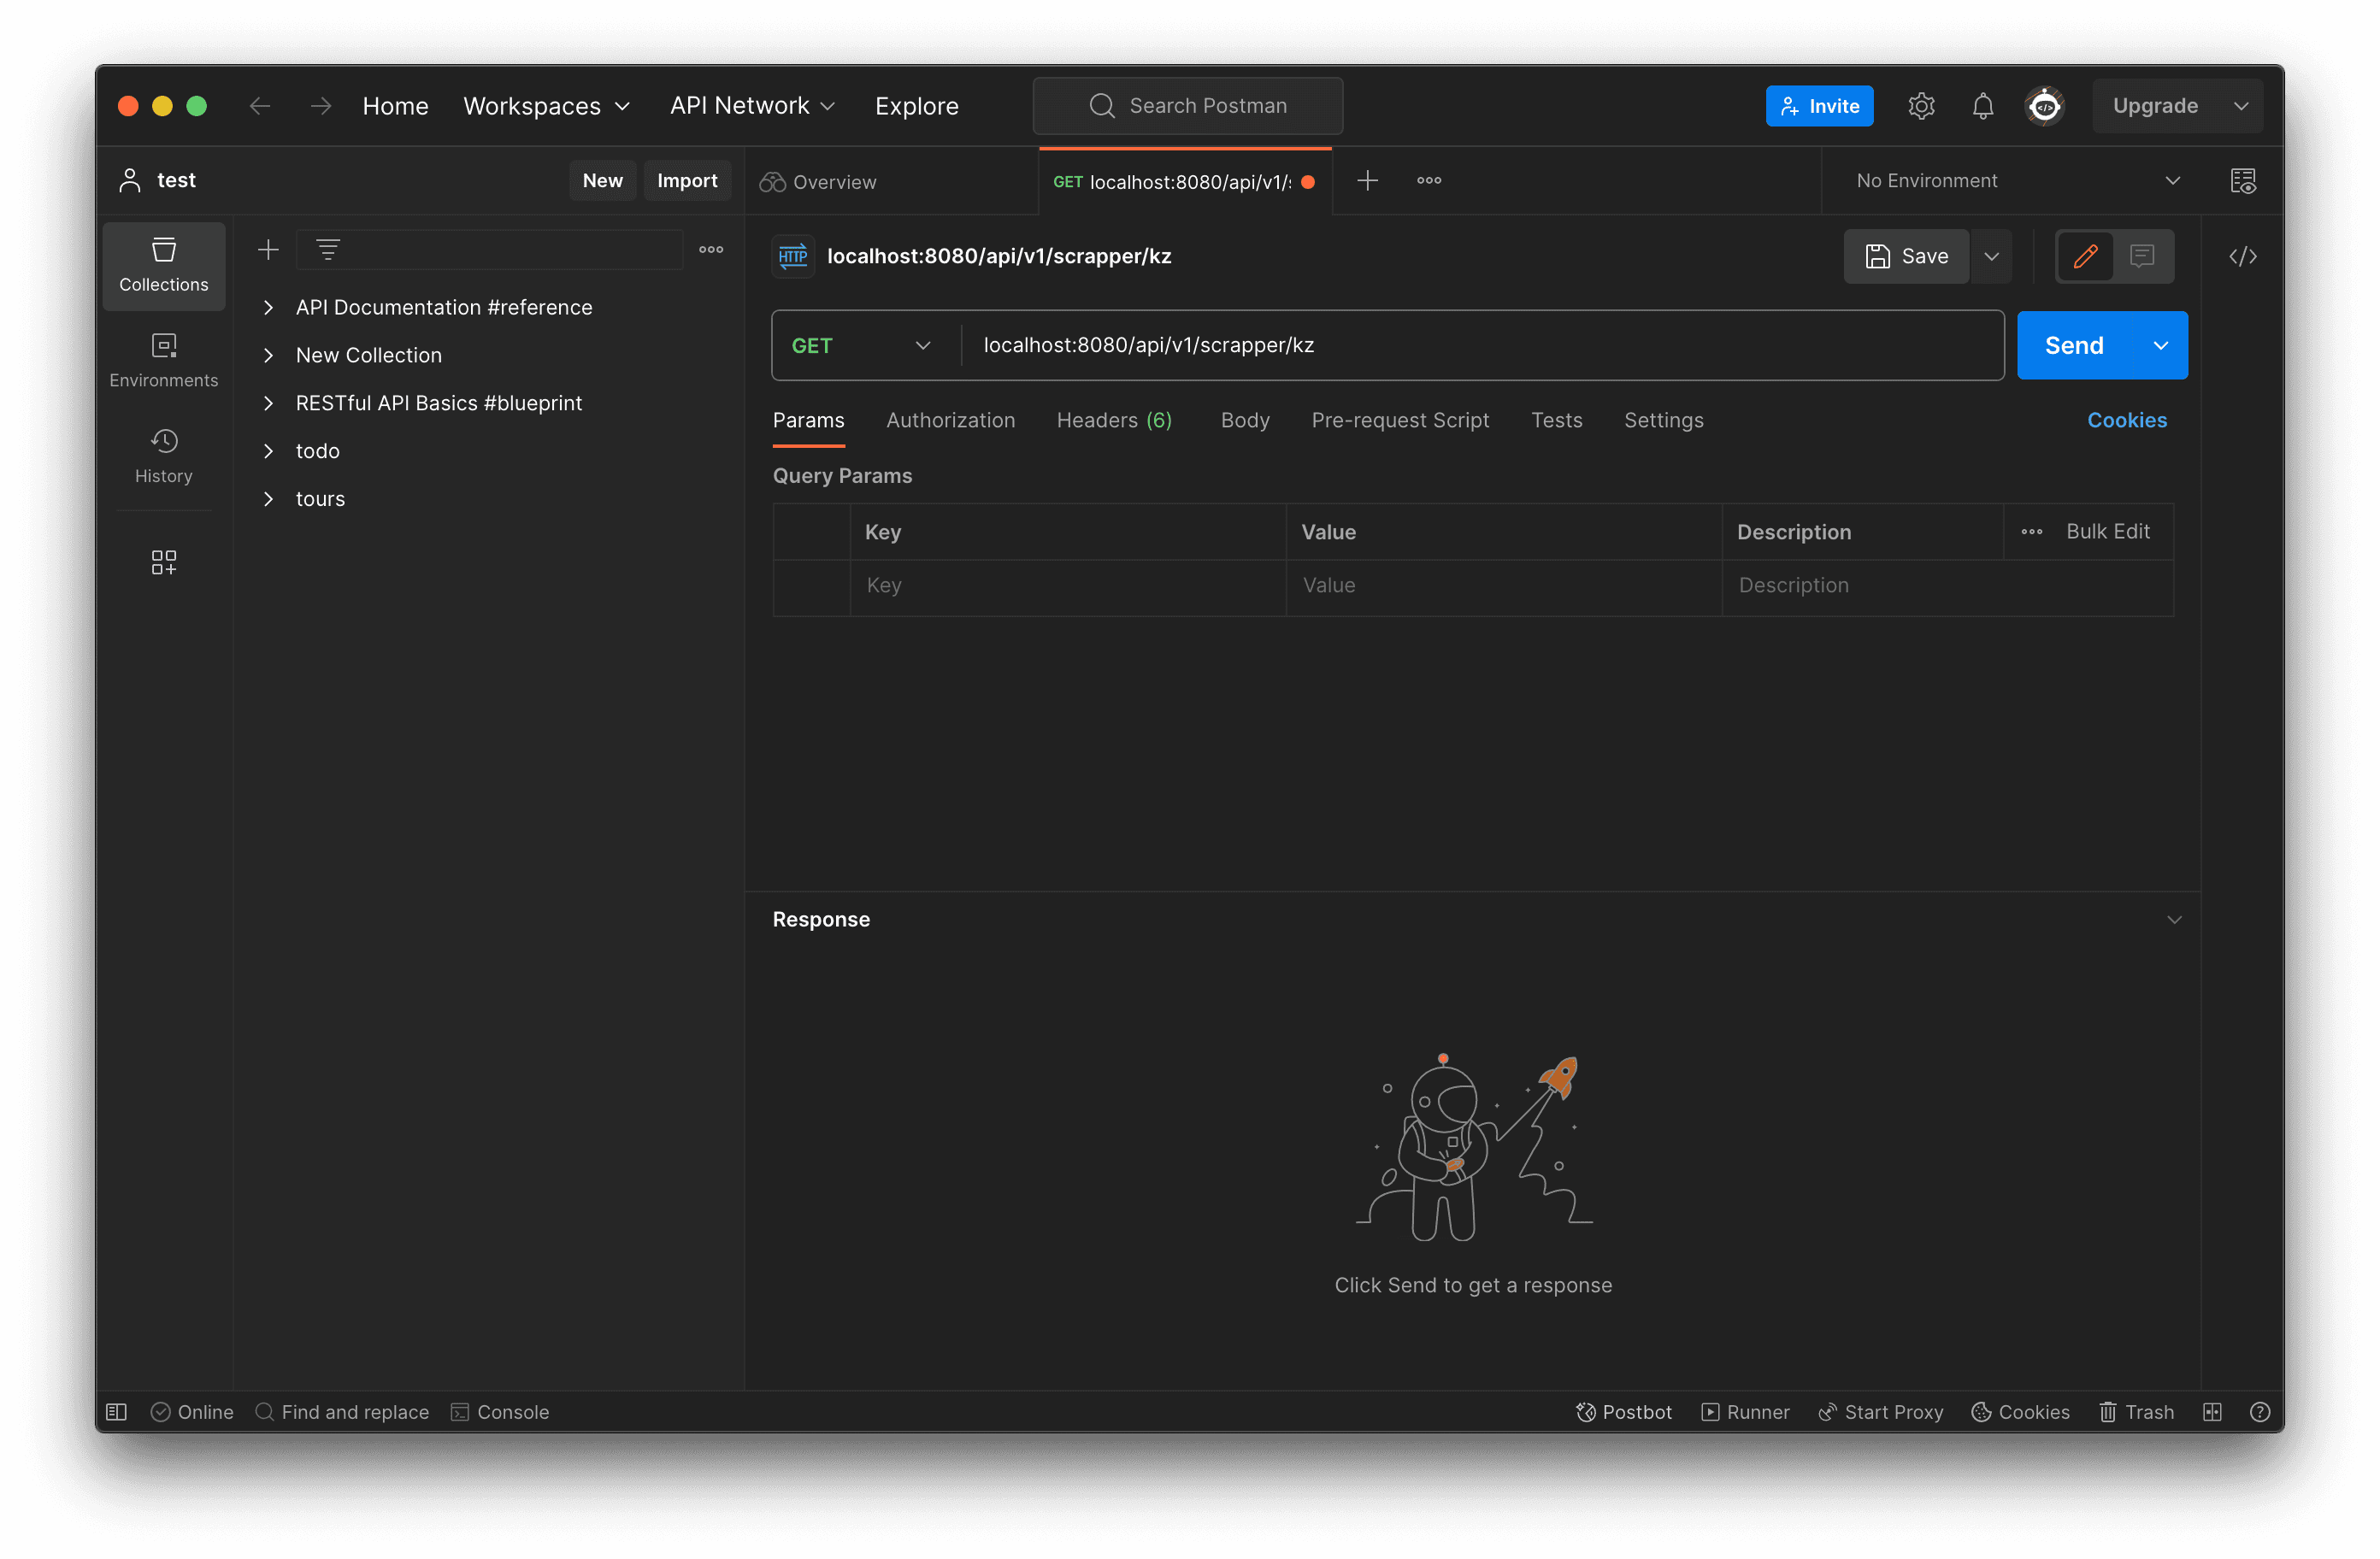The height and width of the screenshot is (1559, 2380).
Task: Click the Collections panel icon
Action: point(165,266)
